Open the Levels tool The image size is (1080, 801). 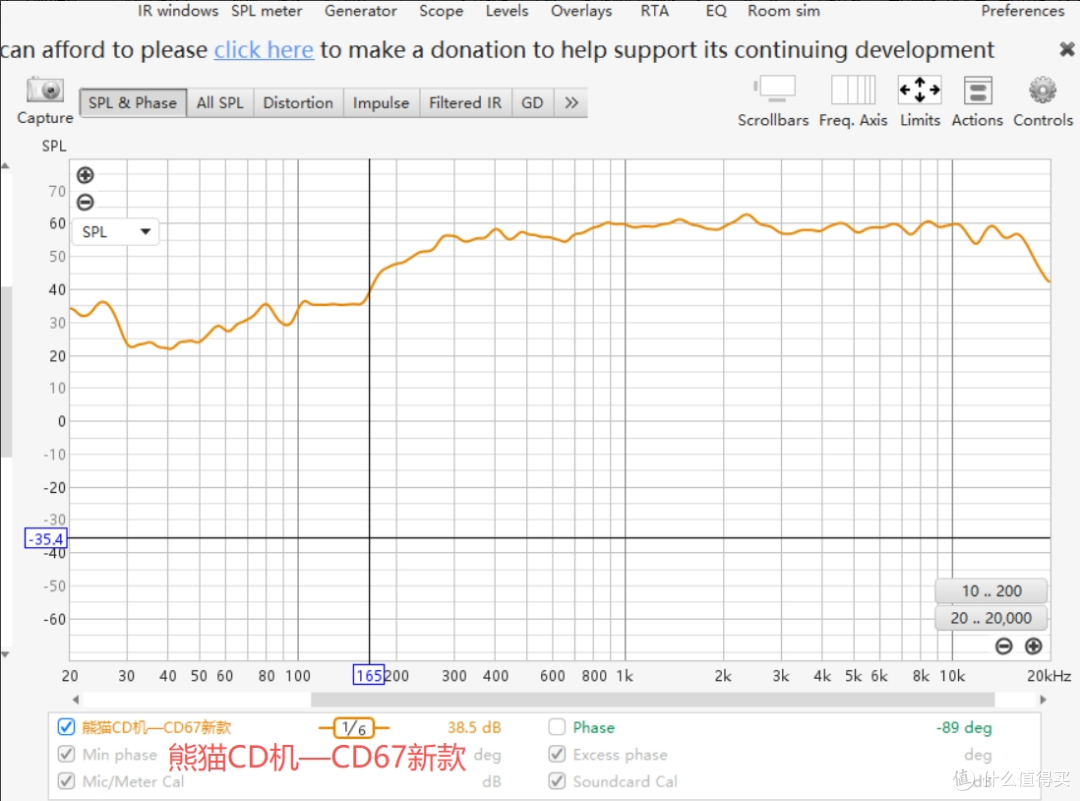click(x=507, y=10)
